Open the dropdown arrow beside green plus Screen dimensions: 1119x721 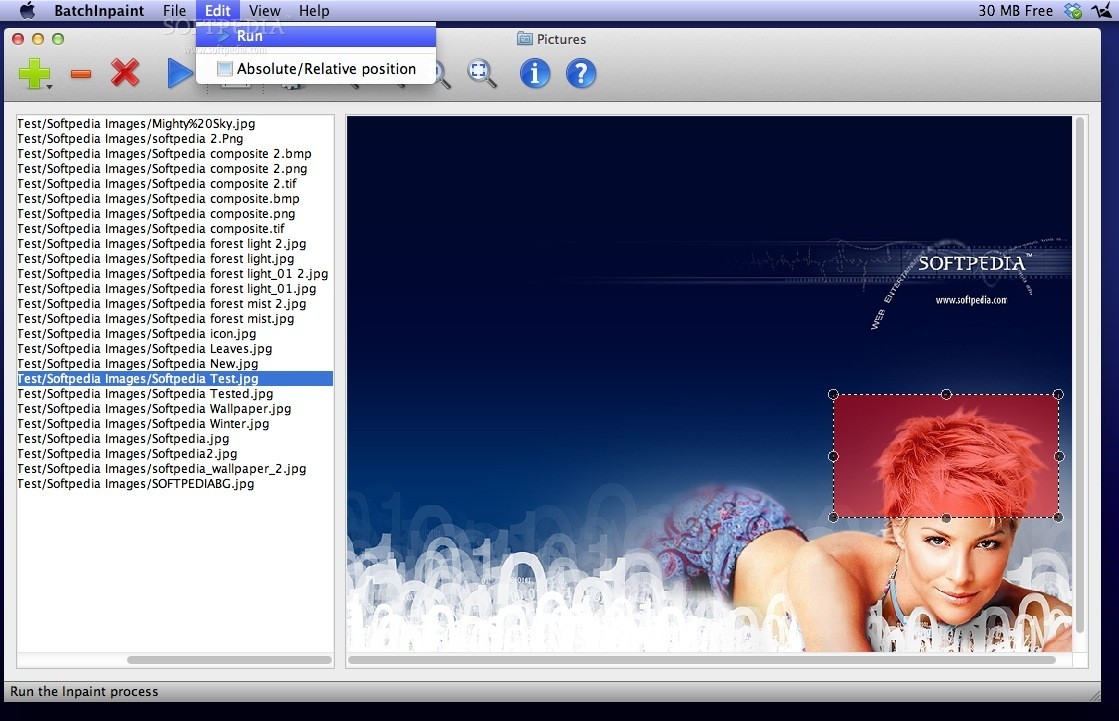[x=49, y=88]
